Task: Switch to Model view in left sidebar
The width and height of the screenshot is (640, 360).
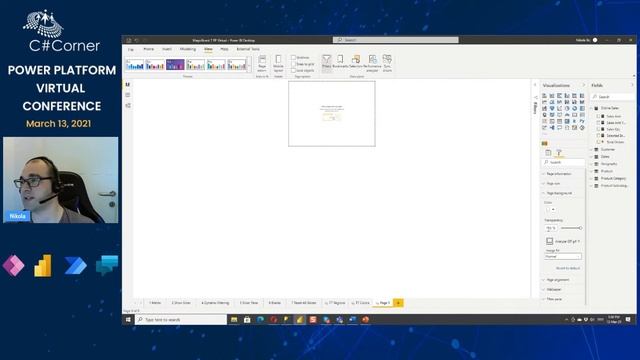Action: [x=128, y=105]
